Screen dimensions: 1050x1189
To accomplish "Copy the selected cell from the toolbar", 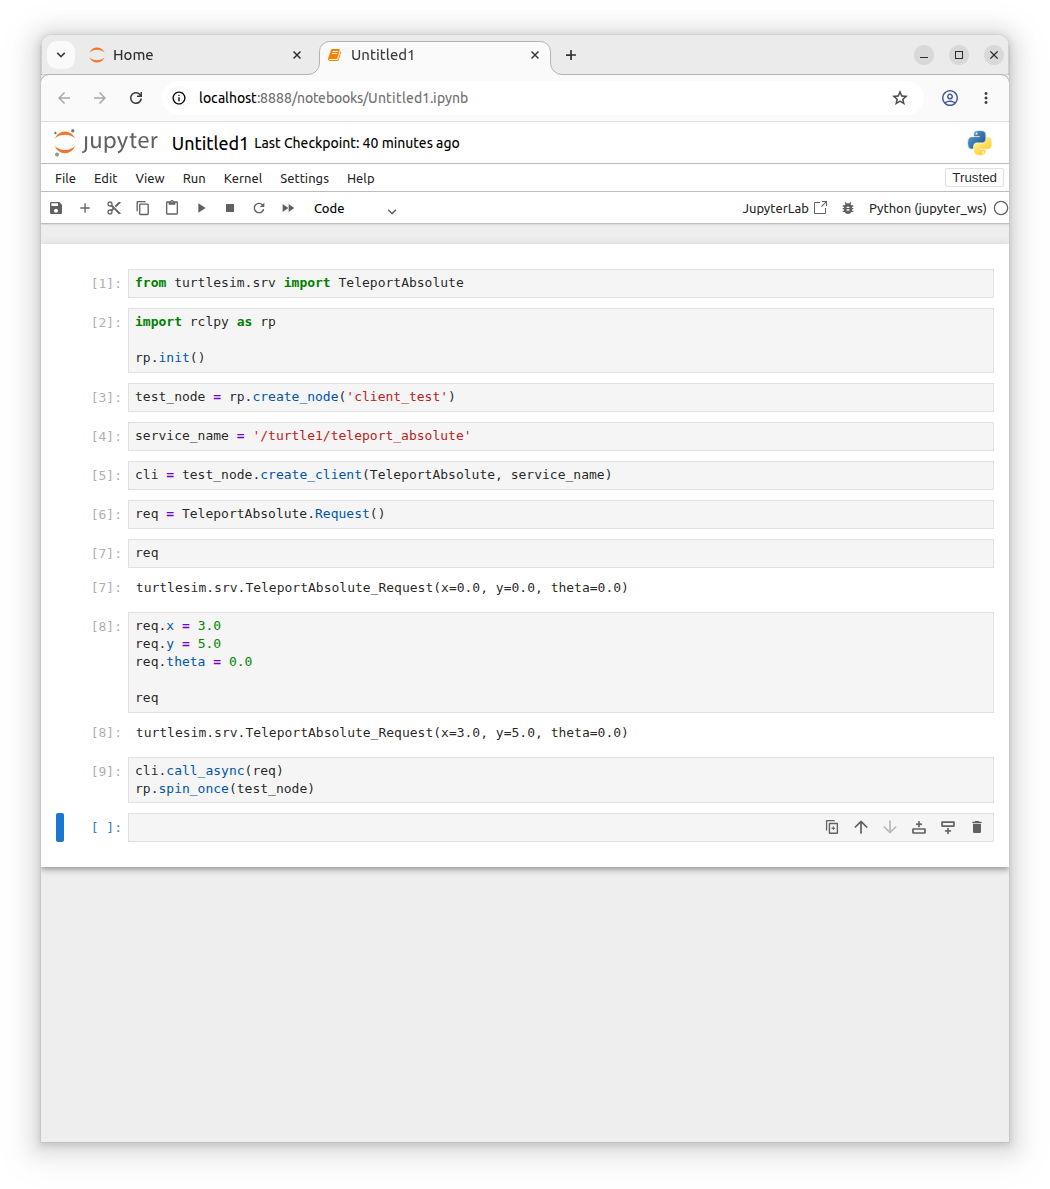I will (x=143, y=209).
